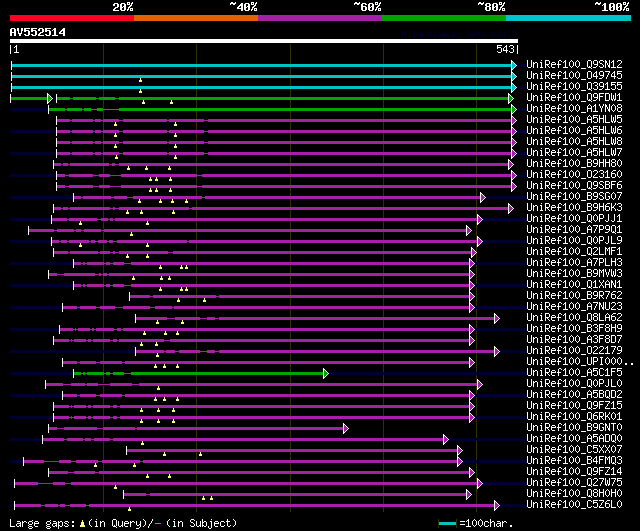The image size is (640, 531).
Task: Open the hit UniRef100_O49745
Action: [x=574, y=75]
